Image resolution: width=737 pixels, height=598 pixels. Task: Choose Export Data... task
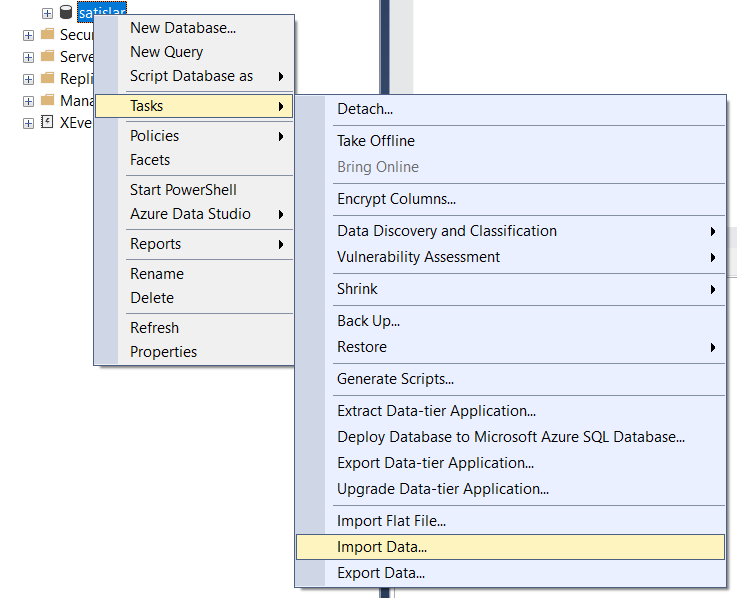pyautogui.click(x=510, y=573)
